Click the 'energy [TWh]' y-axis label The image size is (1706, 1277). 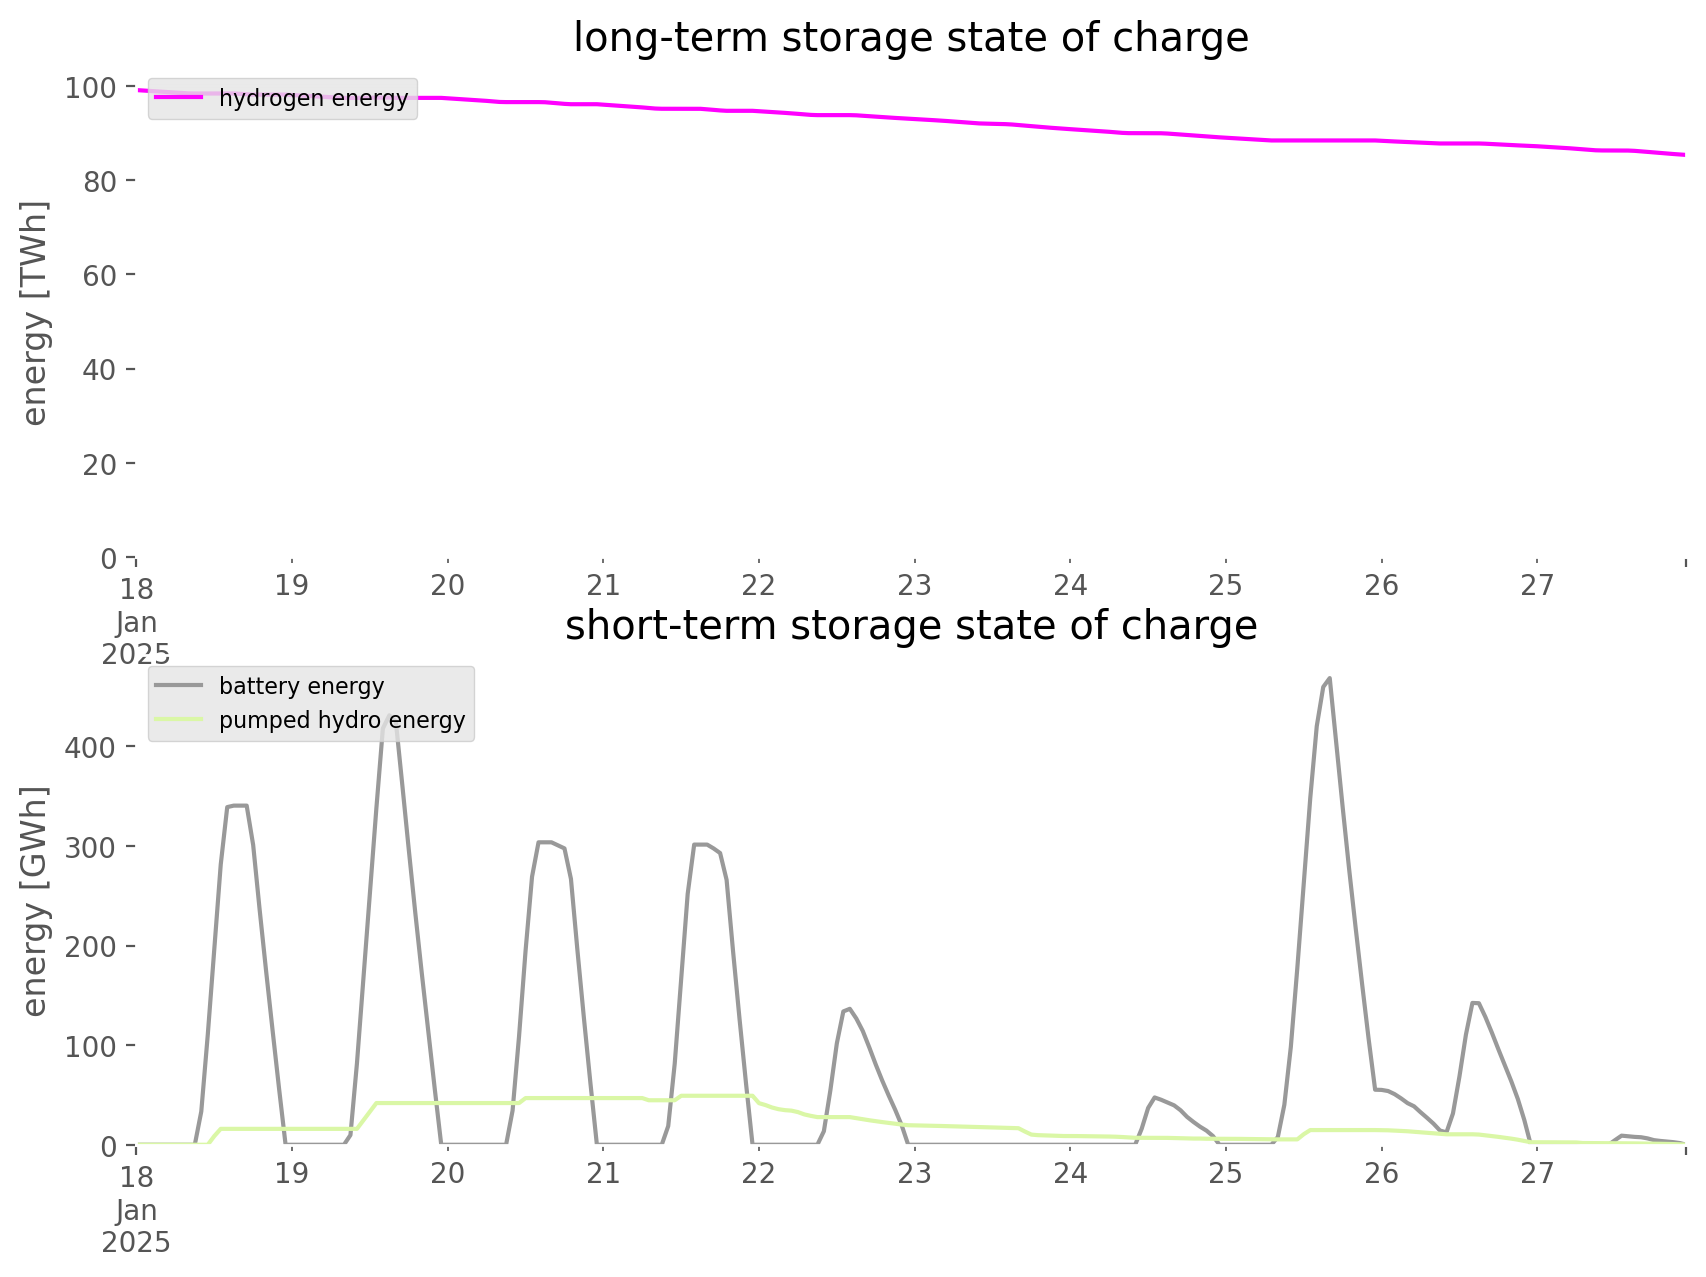[x=35, y=313]
